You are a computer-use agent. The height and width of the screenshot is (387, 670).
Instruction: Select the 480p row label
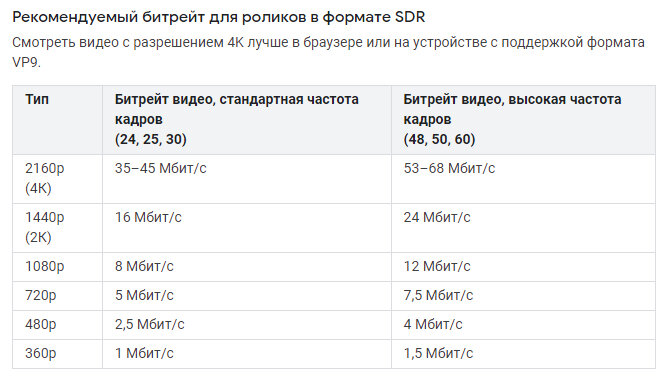(x=41, y=325)
